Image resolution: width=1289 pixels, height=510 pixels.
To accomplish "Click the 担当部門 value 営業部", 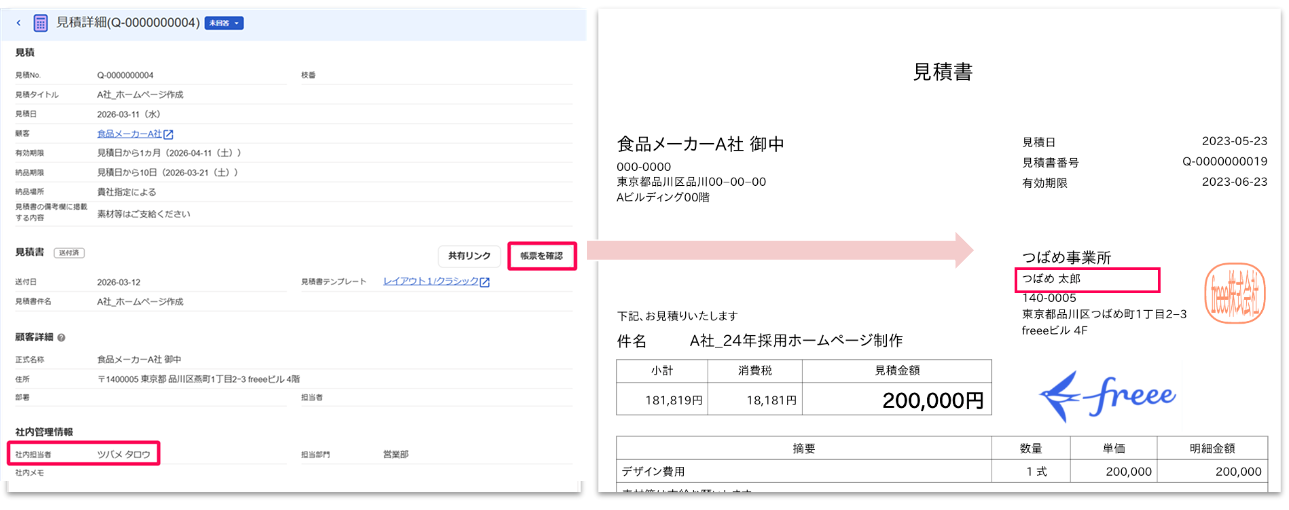I will pyautogui.click(x=396, y=454).
